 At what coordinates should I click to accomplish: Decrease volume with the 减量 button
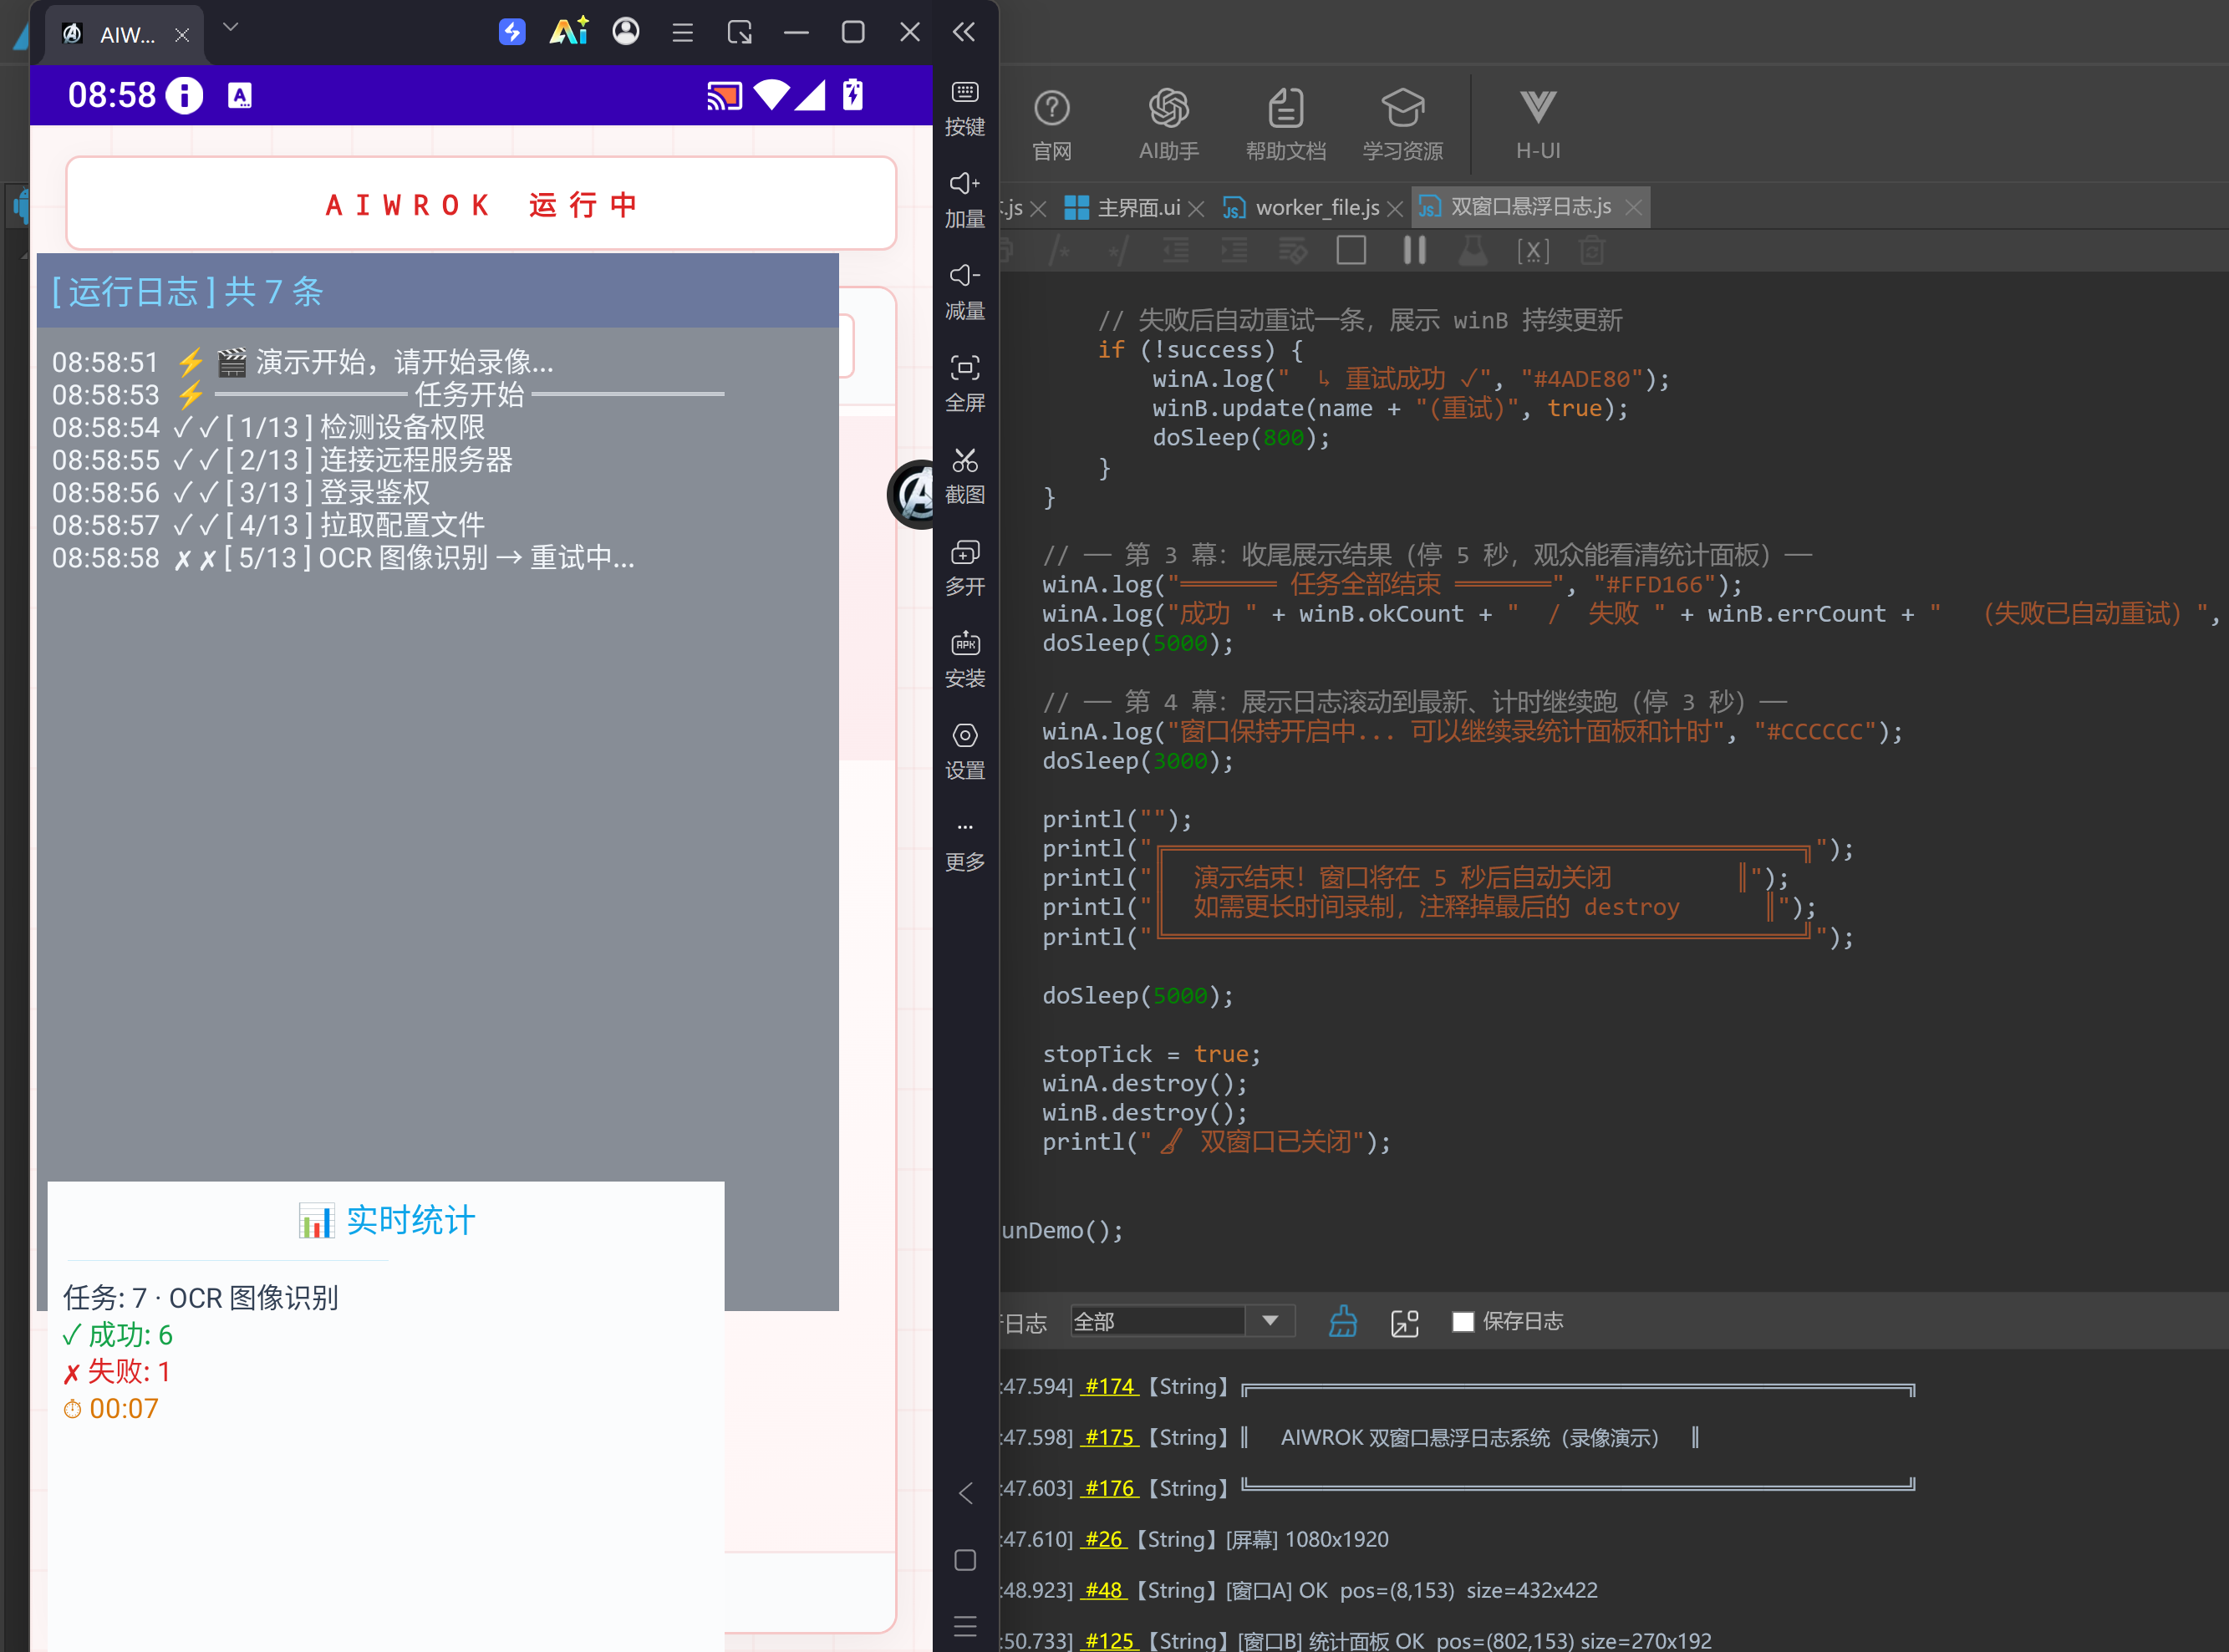pyautogui.click(x=964, y=292)
